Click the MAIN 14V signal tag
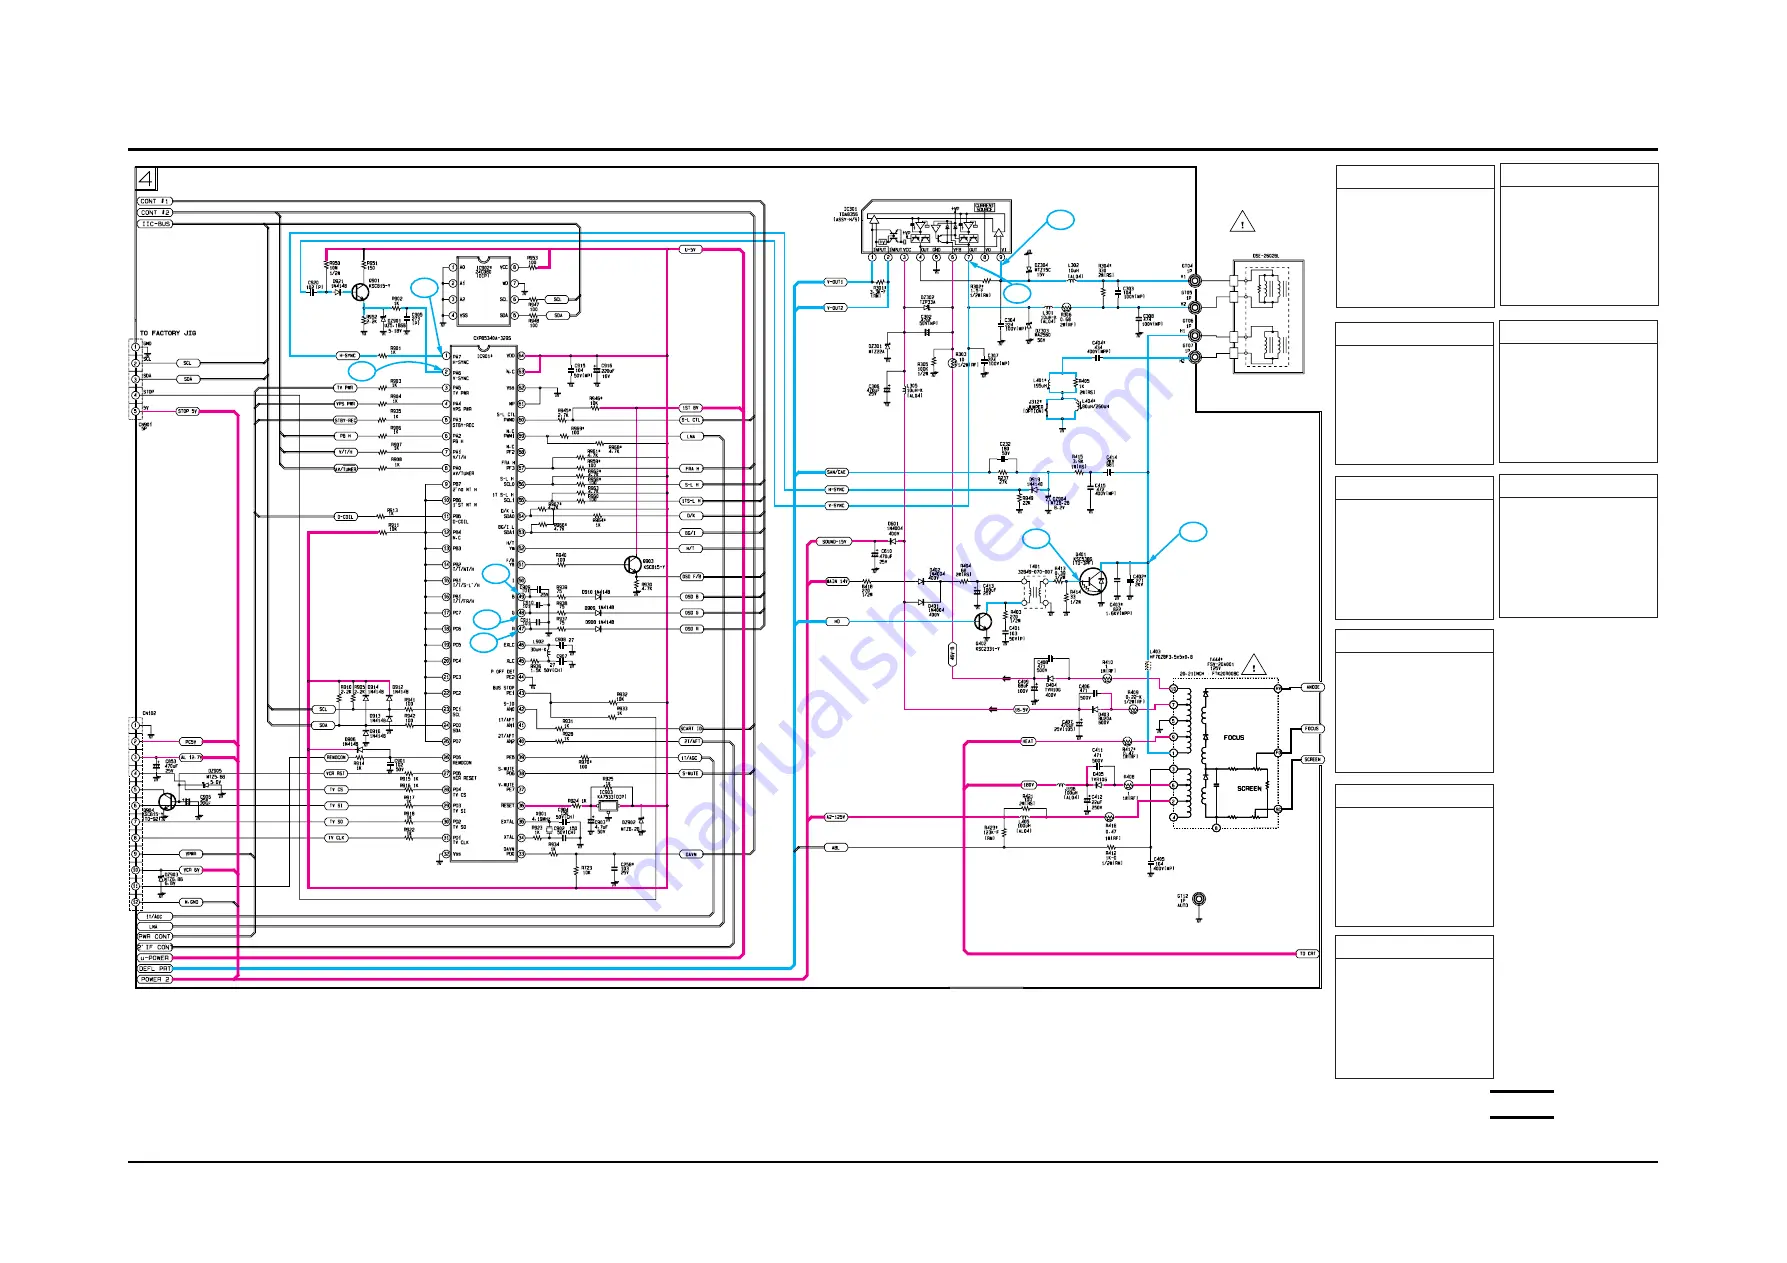Screen dimensions: 1787x1263 pyautogui.click(x=837, y=581)
